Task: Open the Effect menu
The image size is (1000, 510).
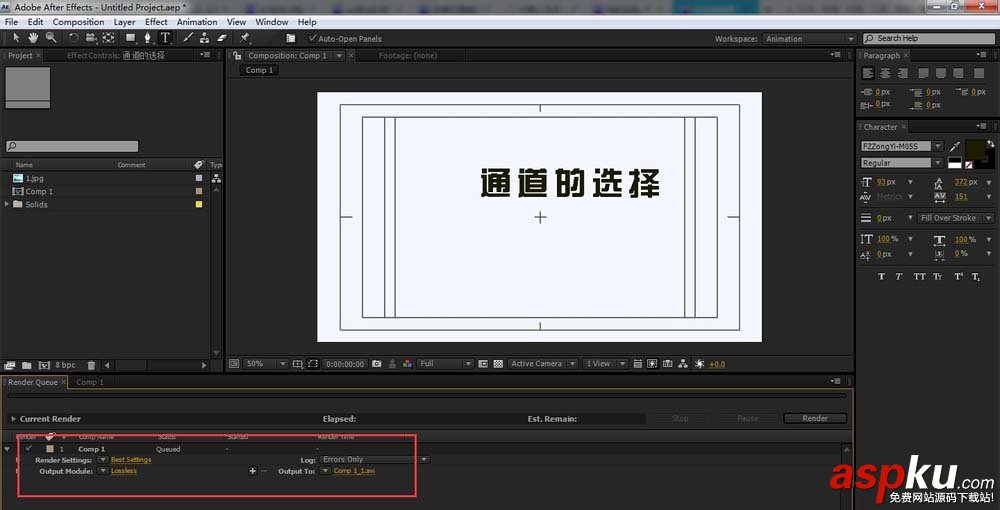Action: [x=156, y=22]
